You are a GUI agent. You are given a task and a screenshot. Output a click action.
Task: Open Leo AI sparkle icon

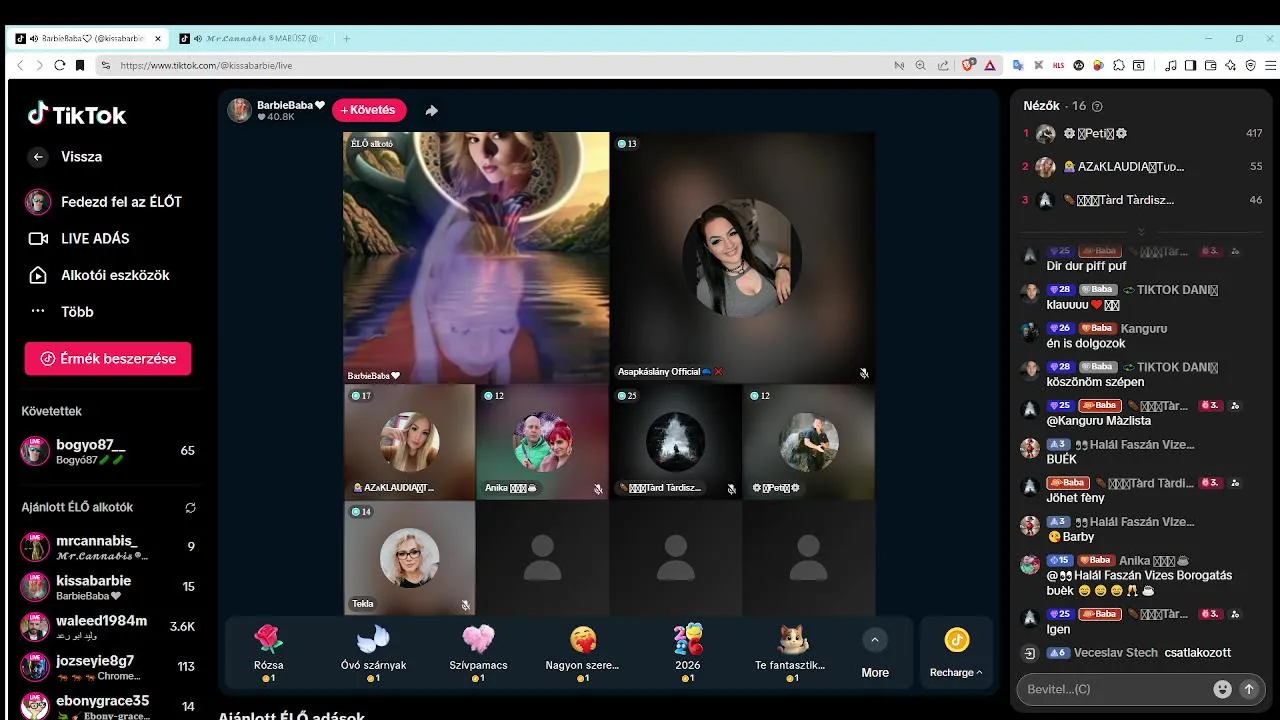pos(1230,65)
